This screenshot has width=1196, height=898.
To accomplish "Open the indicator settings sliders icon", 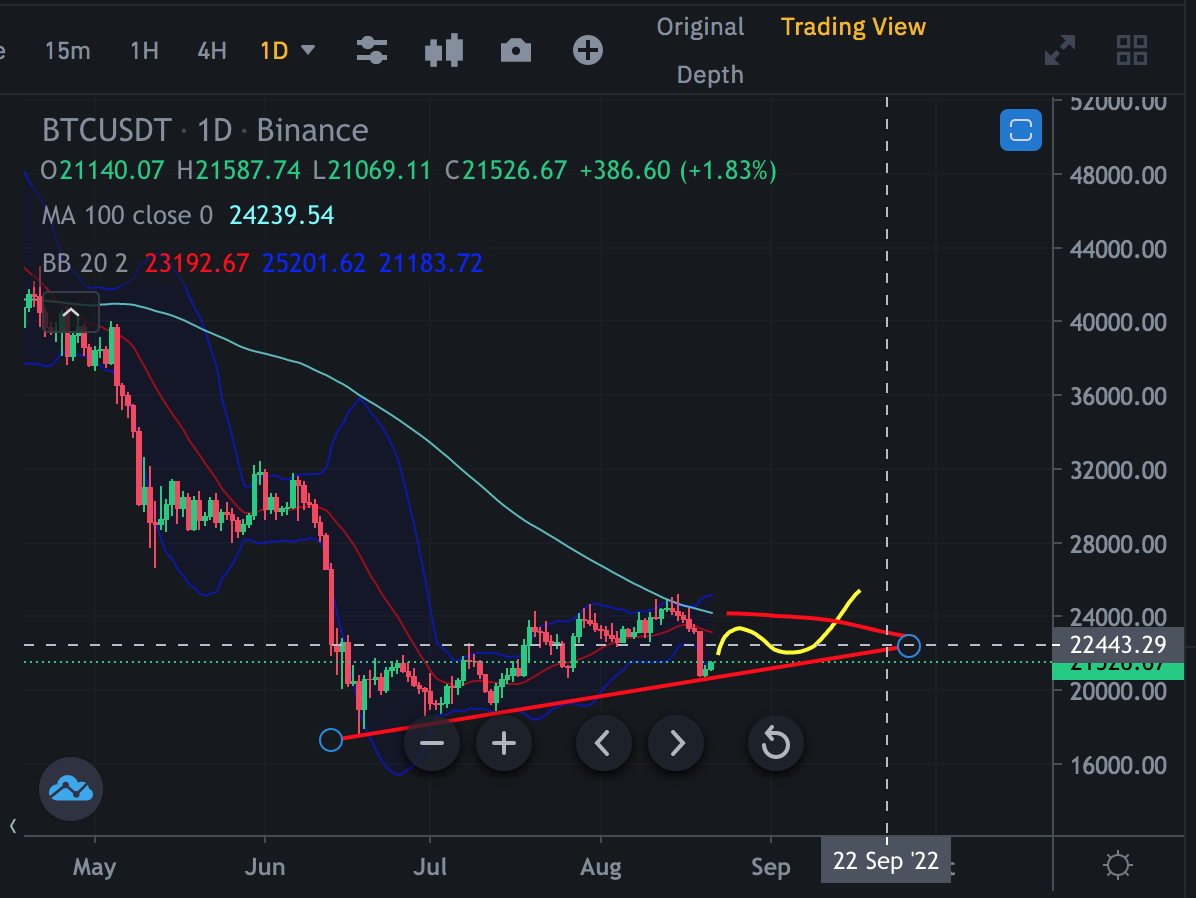I will [371, 50].
